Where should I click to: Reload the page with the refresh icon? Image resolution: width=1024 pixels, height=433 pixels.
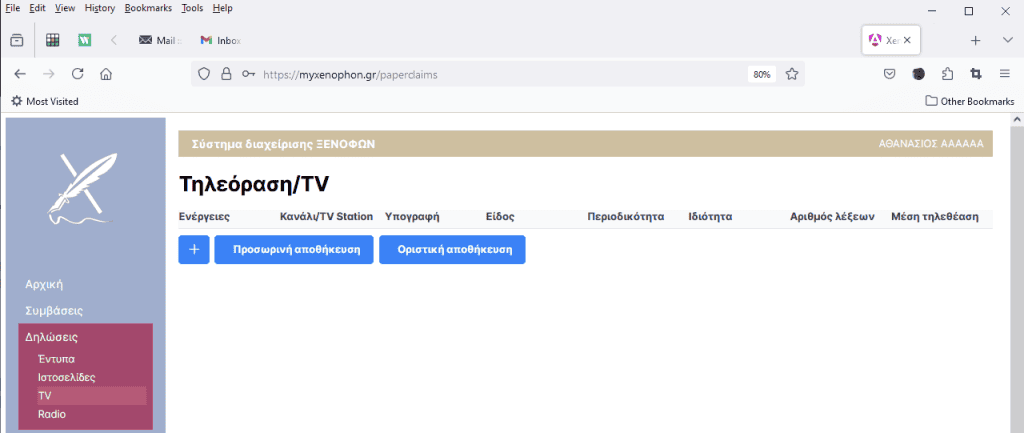(77, 74)
